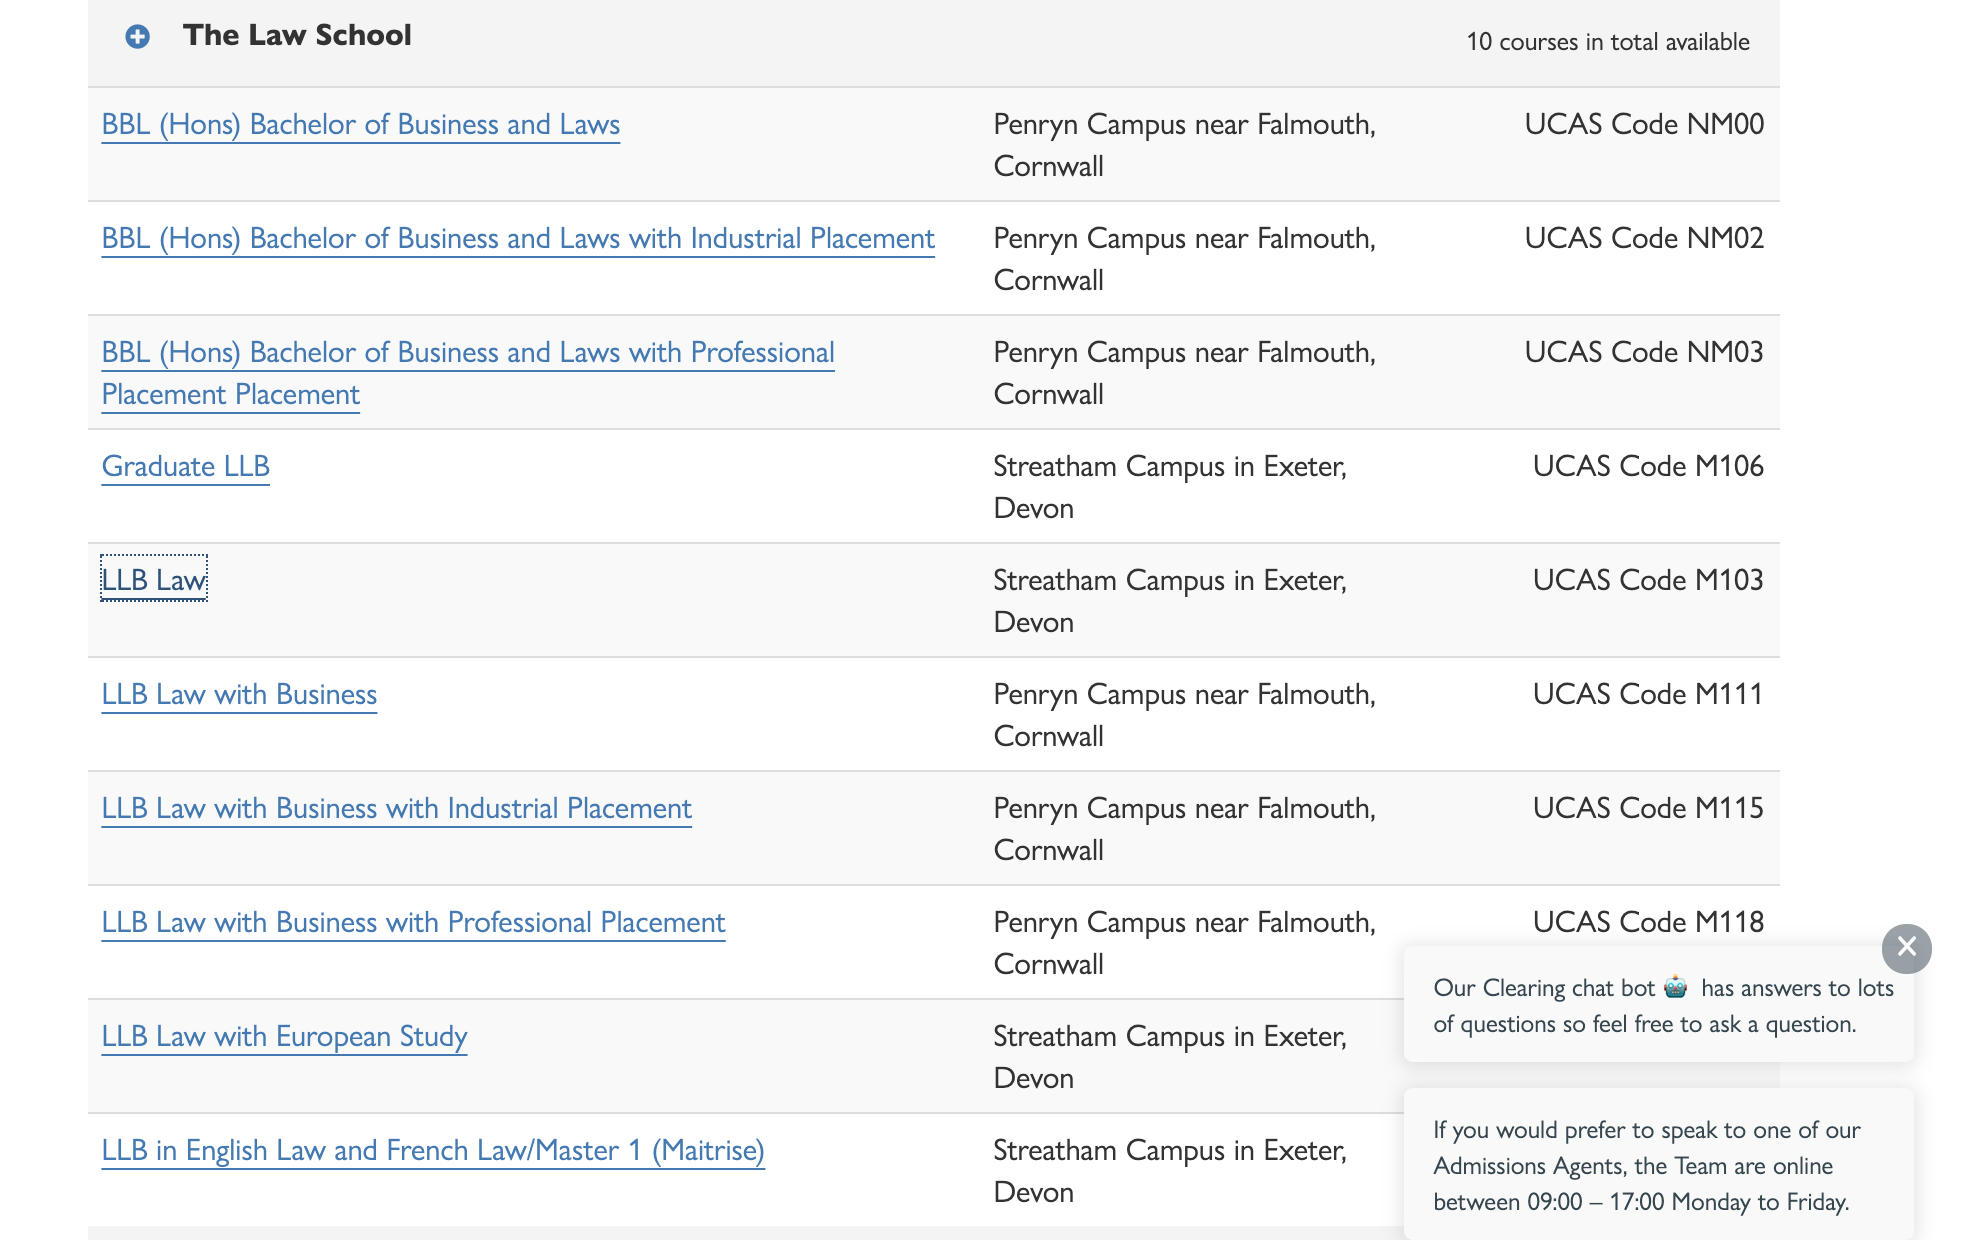Click The Law School heading
The image size is (1978, 1240).
[x=297, y=35]
